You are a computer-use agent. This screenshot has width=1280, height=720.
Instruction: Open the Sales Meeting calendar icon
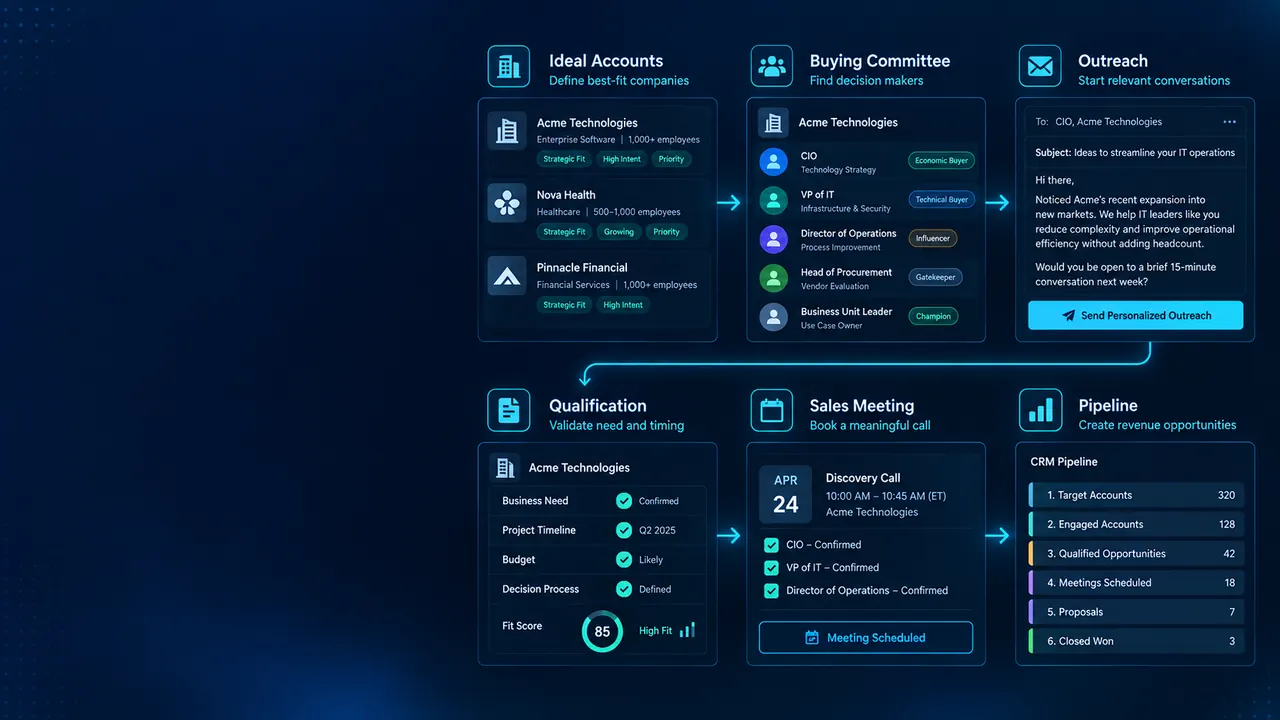pos(771,410)
